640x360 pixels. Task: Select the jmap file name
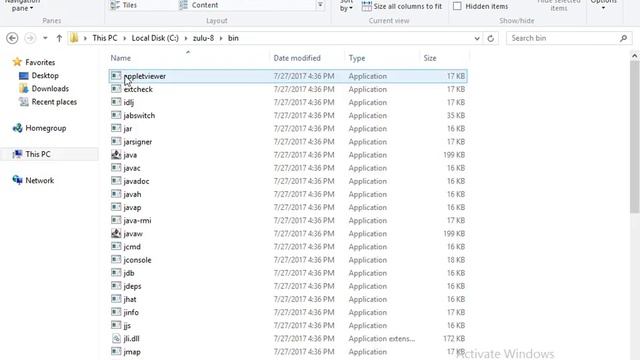[x=132, y=351]
